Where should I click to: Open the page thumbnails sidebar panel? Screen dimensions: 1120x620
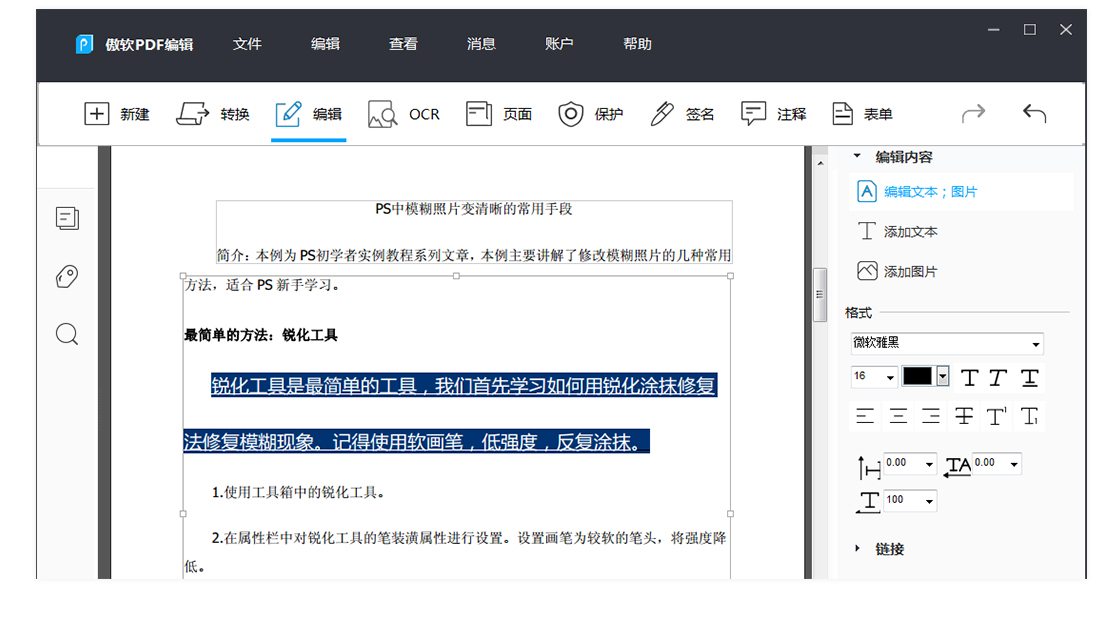(x=67, y=218)
